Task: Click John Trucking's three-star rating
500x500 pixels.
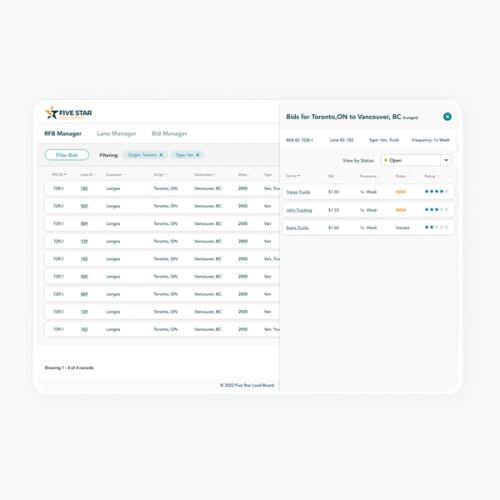Action: (x=436, y=210)
